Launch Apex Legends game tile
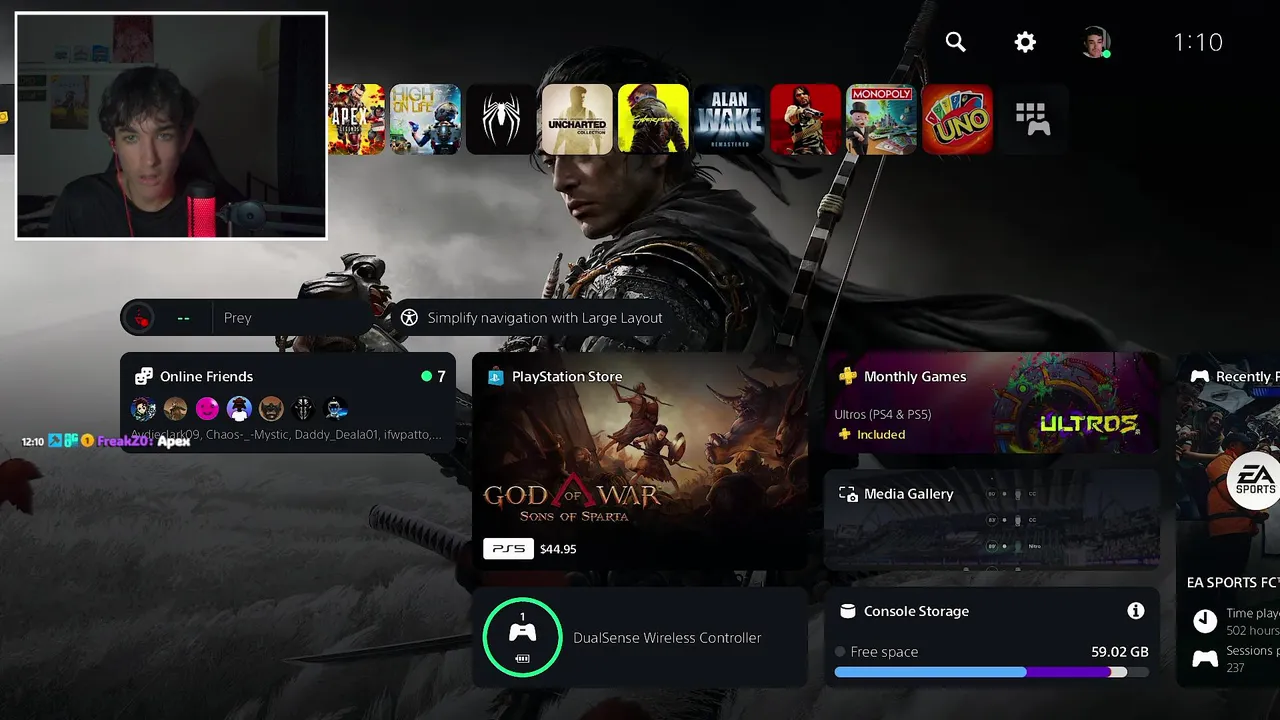Screen dimensions: 1280x720 coord(356,119)
